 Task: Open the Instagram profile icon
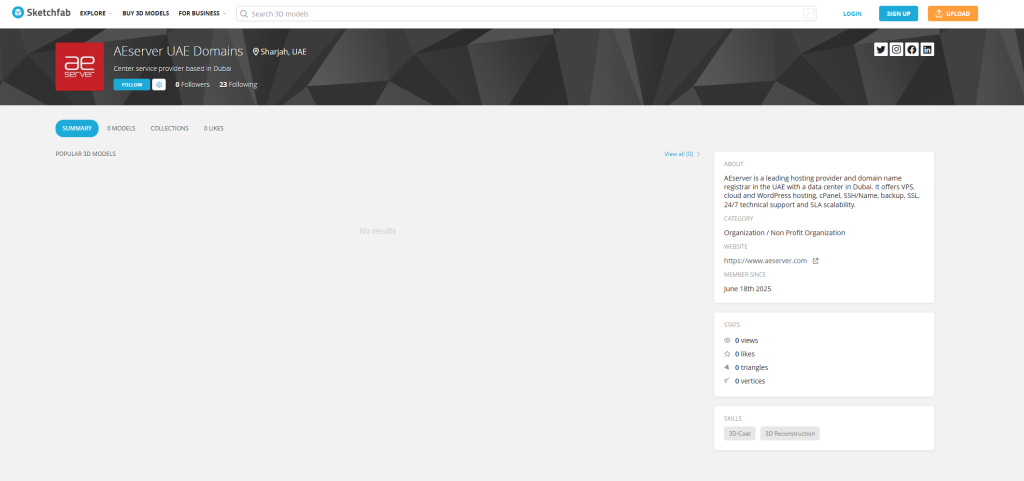click(x=896, y=49)
